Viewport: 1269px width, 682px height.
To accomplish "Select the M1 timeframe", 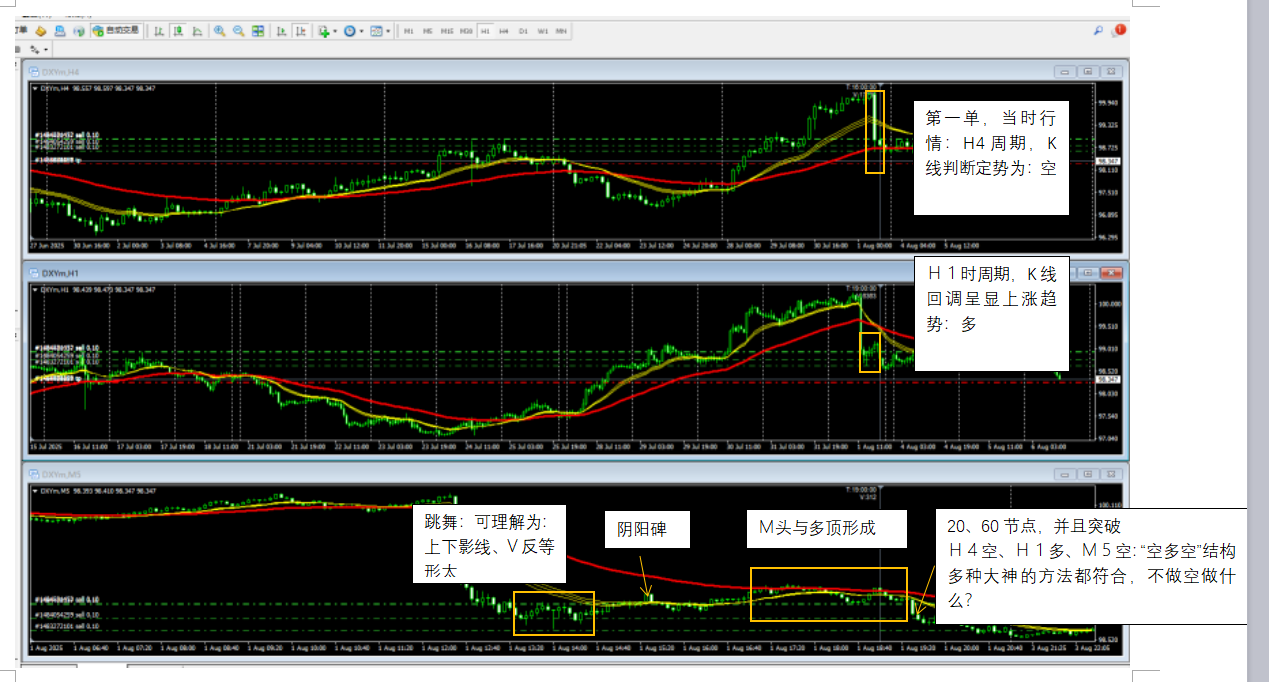I will pos(408,32).
